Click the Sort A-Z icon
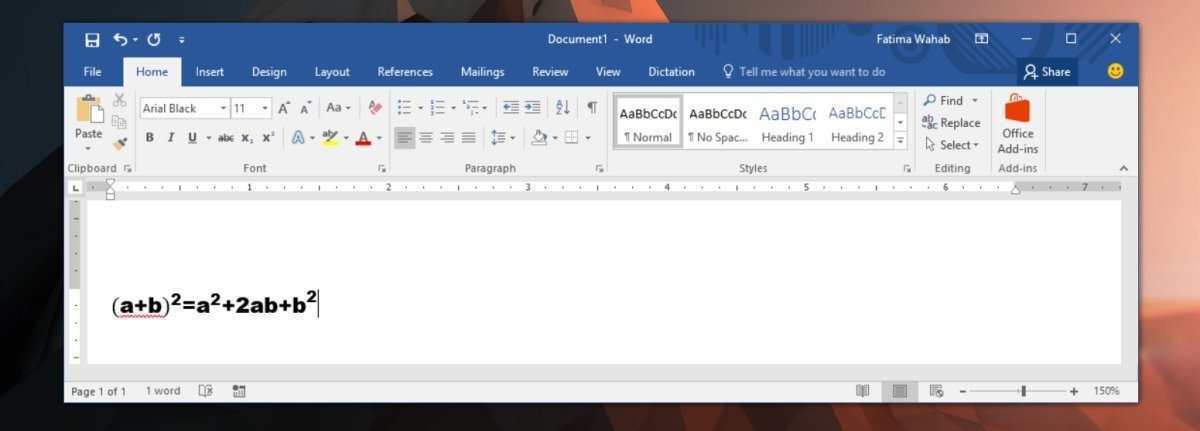1200x431 pixels. [x=562, y=108]
